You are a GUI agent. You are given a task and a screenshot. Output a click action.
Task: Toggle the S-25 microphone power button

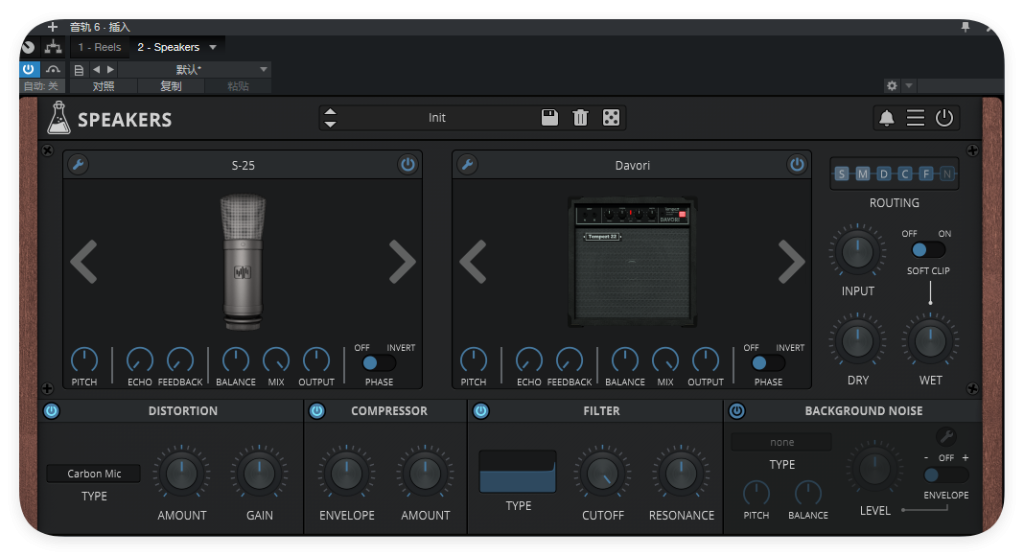tap(408, 164)
